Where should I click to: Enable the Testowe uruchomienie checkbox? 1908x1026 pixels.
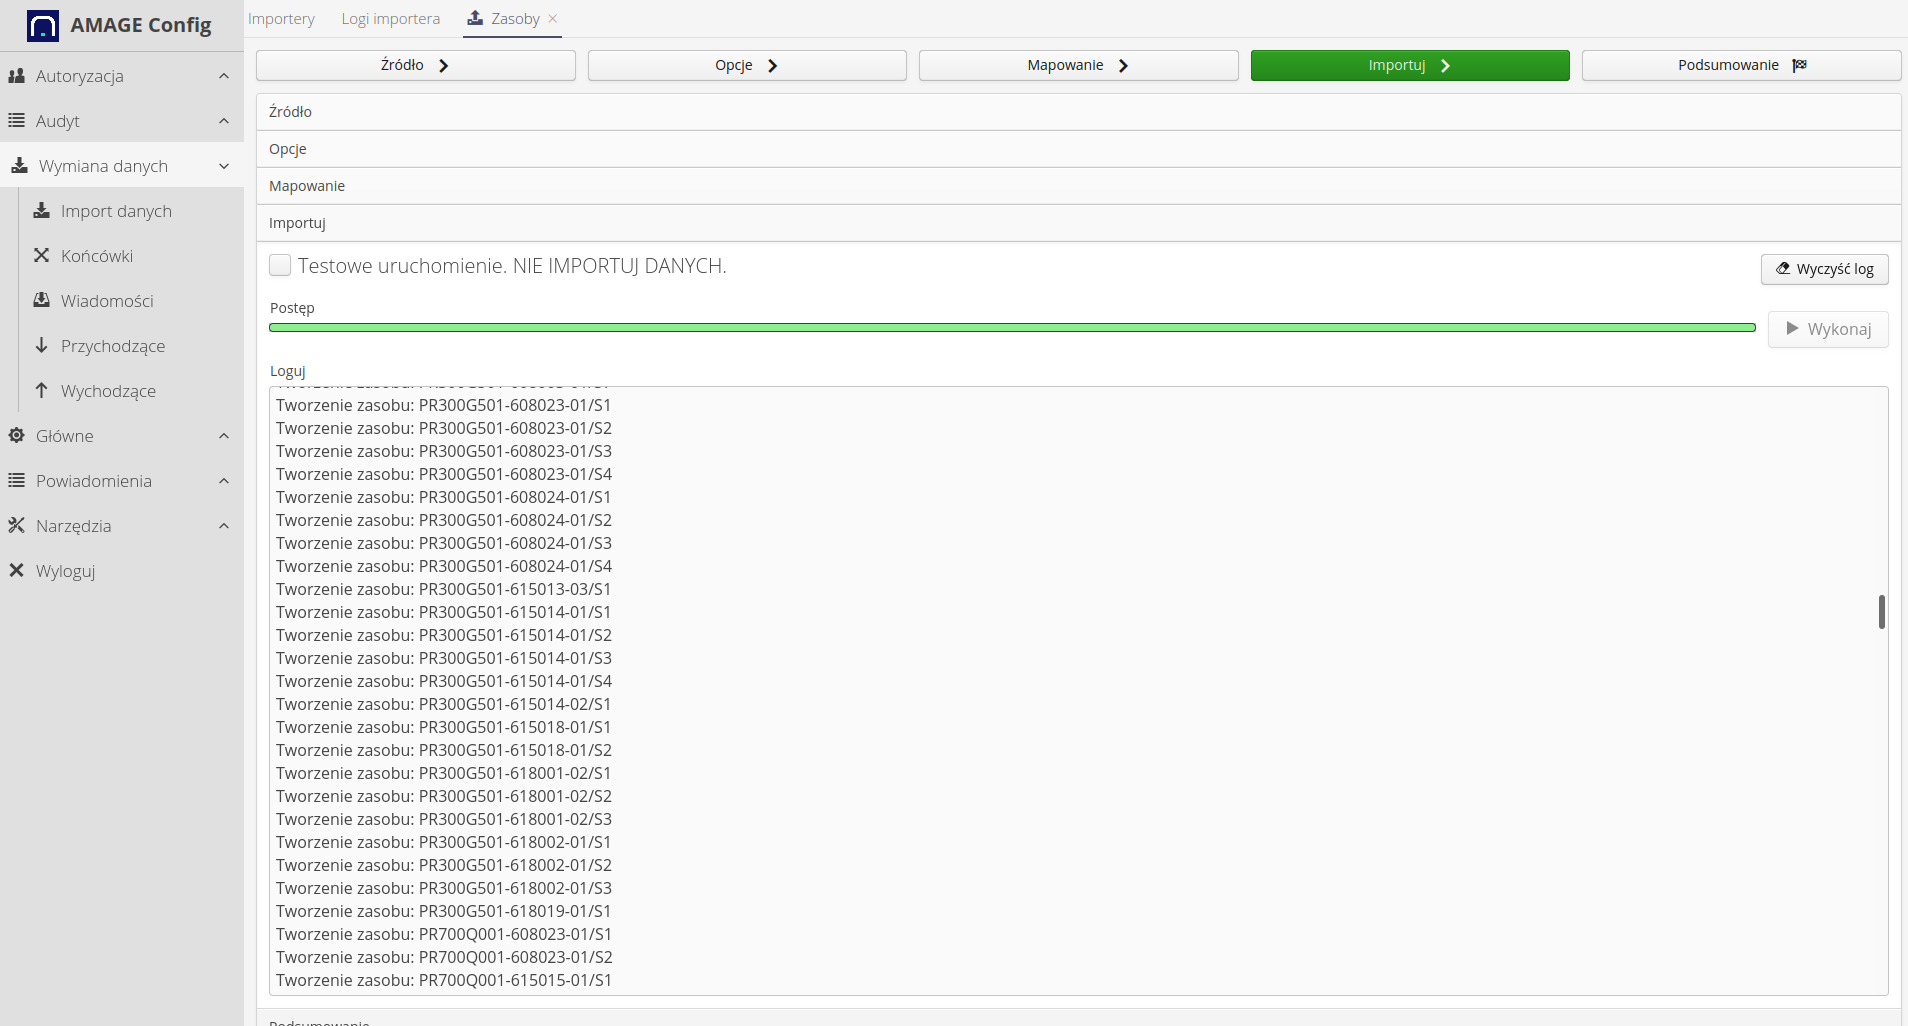[x=280, y=265]
